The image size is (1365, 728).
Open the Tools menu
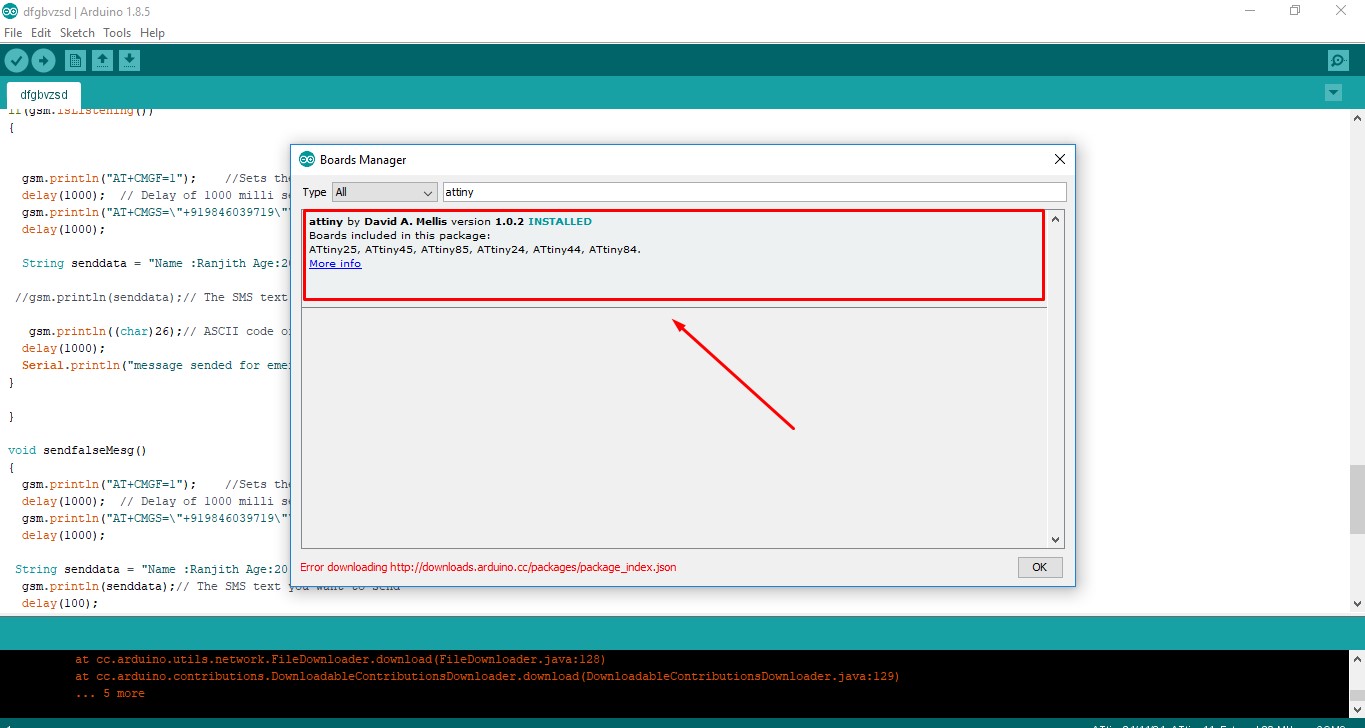[117, 33]
